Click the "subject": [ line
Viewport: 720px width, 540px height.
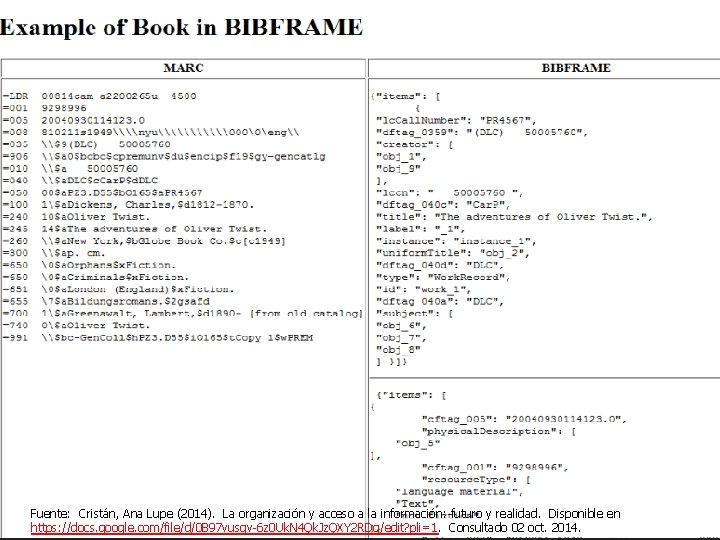415,314
